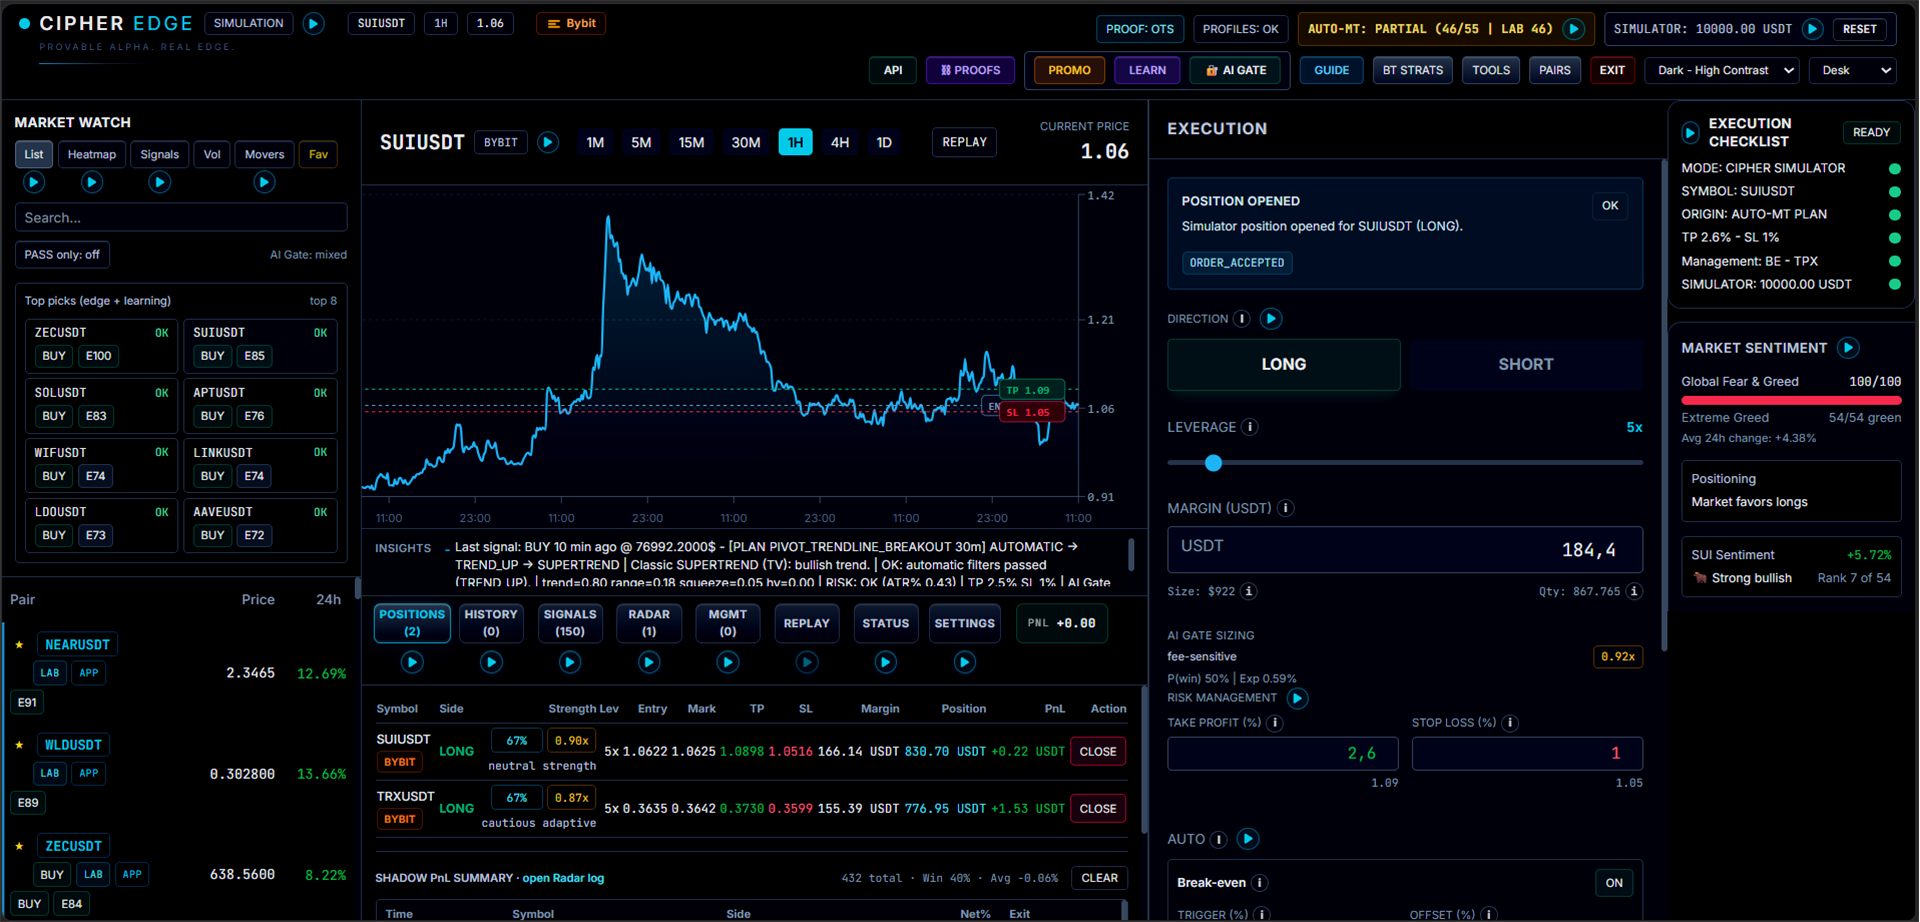Click play icon beside AUTO-MT PARTIAL status
This screenshot has height=922, width=1920.
tap(1573, 29)
